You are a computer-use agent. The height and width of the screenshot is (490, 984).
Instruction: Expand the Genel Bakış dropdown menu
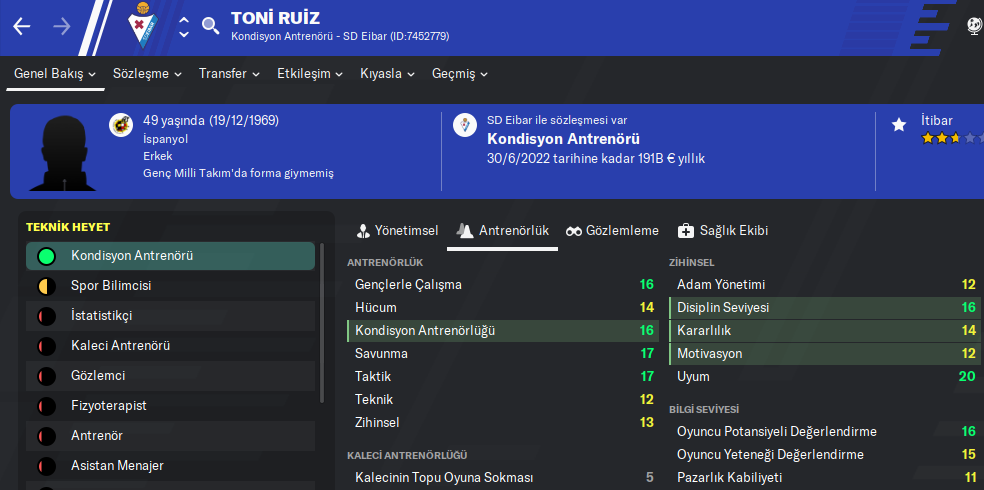(x=55, y=74)
